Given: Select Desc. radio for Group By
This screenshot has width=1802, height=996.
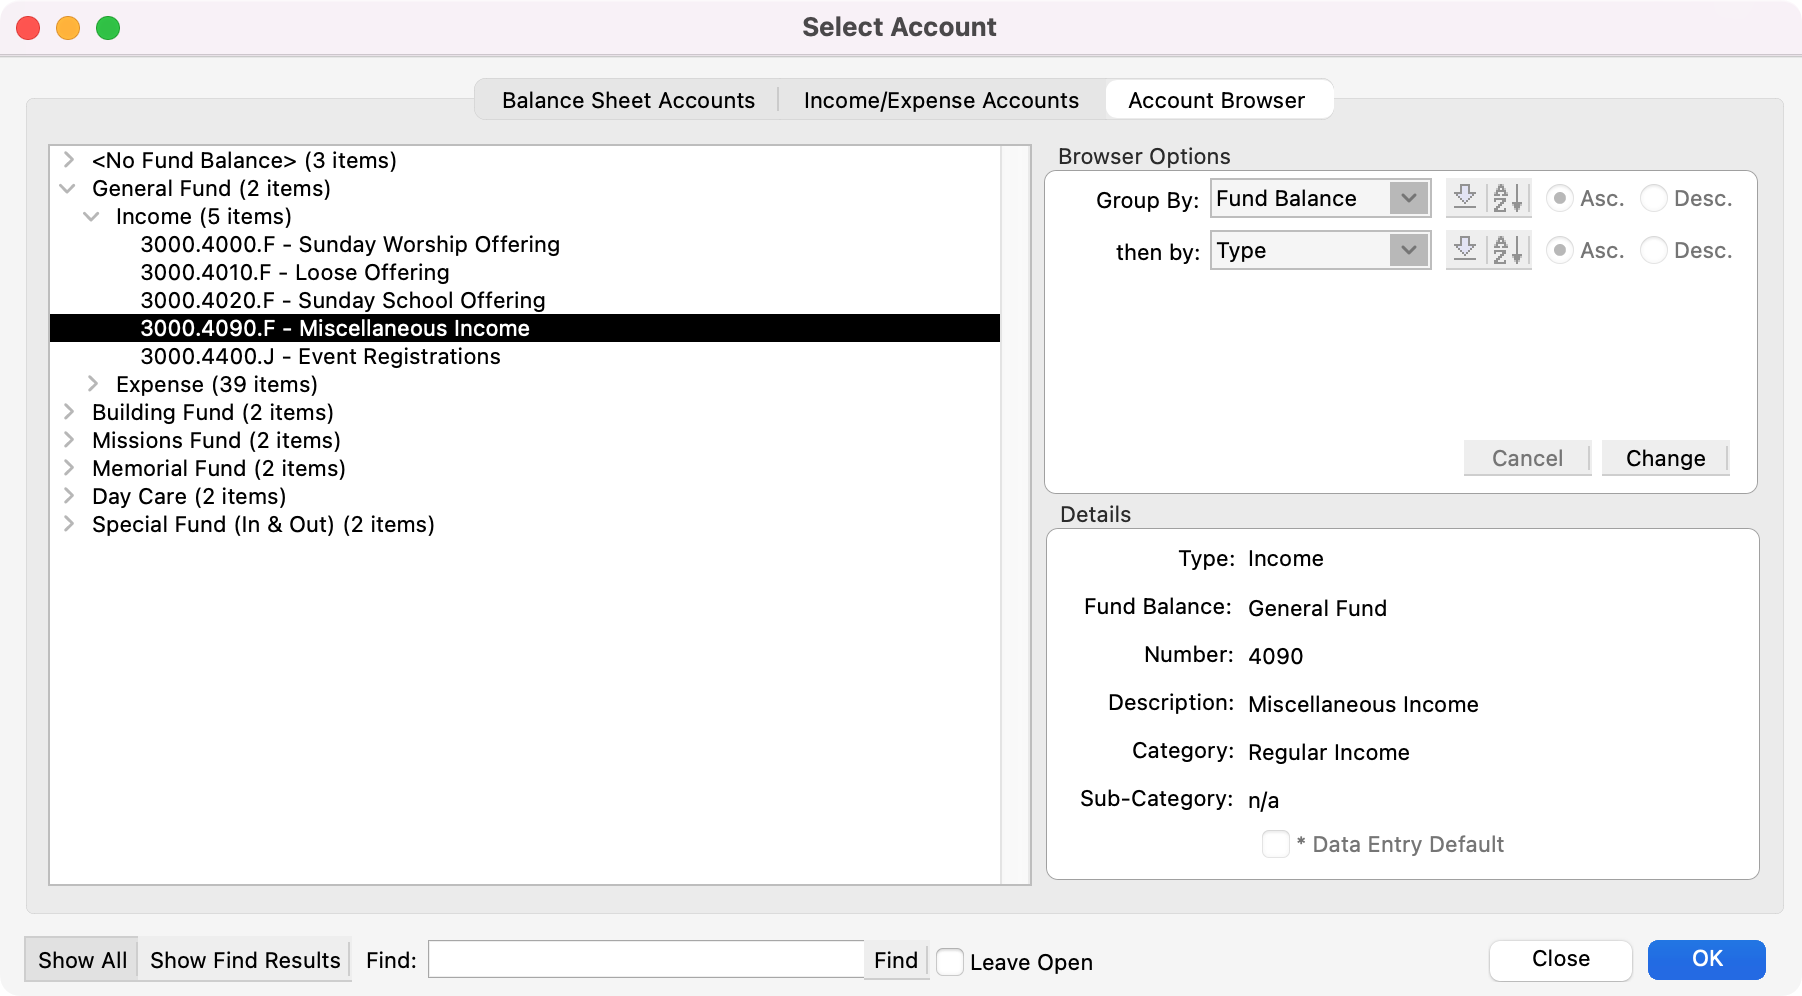Looking at the screenshot, I should (1654, 198).
